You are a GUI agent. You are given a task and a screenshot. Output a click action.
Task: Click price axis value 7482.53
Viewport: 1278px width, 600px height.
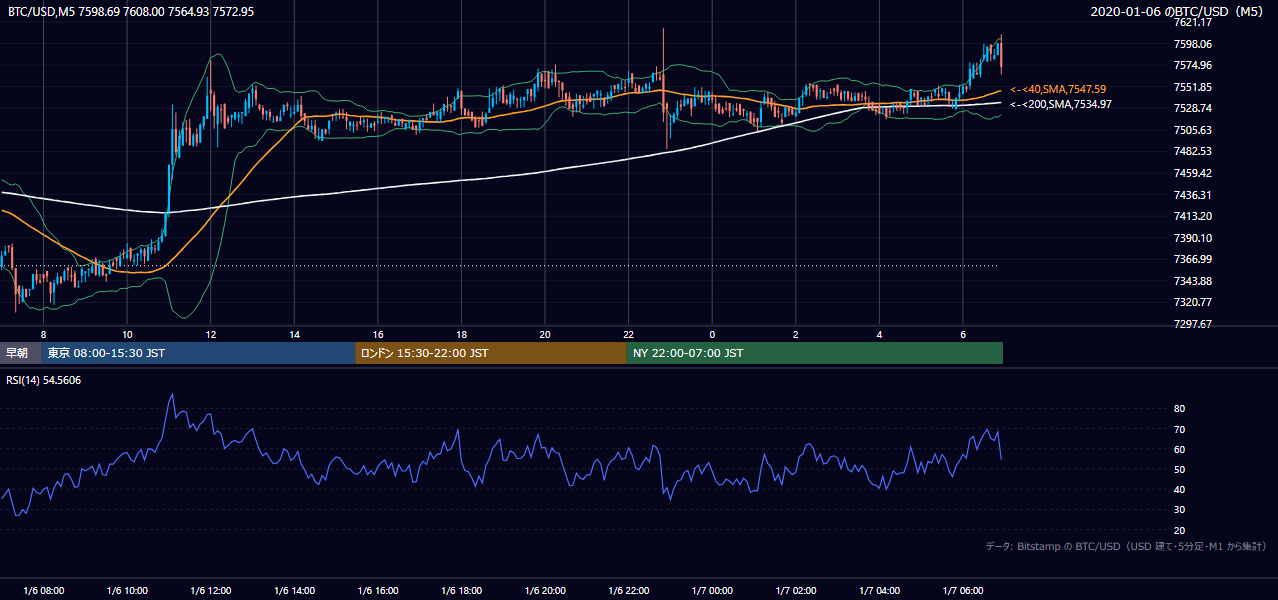point(1193,151)
